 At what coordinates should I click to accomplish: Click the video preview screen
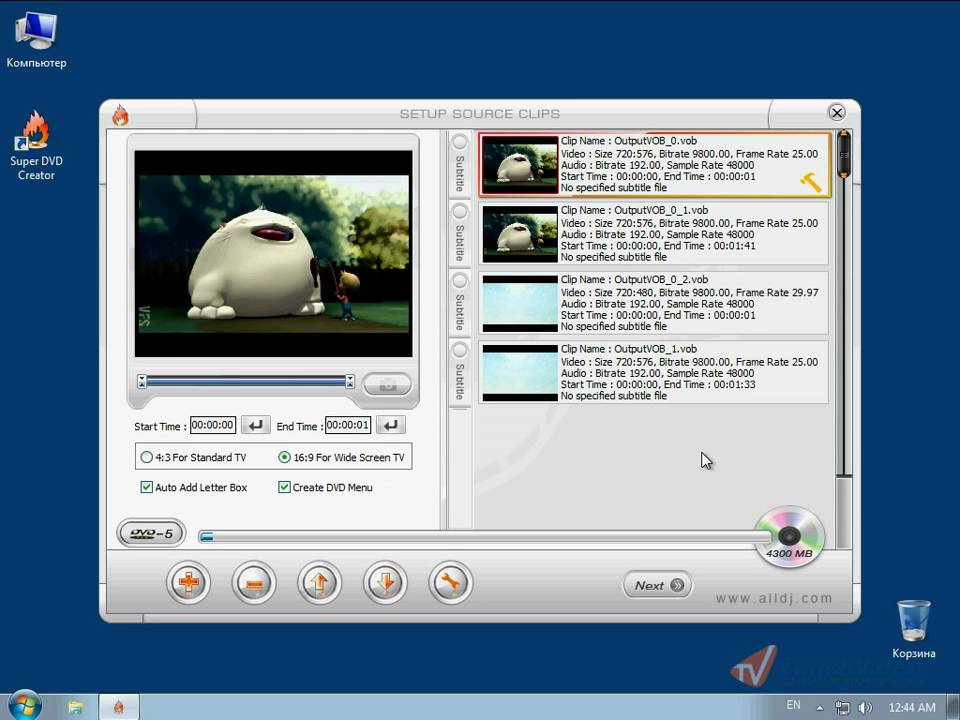(x=274, y=253)
